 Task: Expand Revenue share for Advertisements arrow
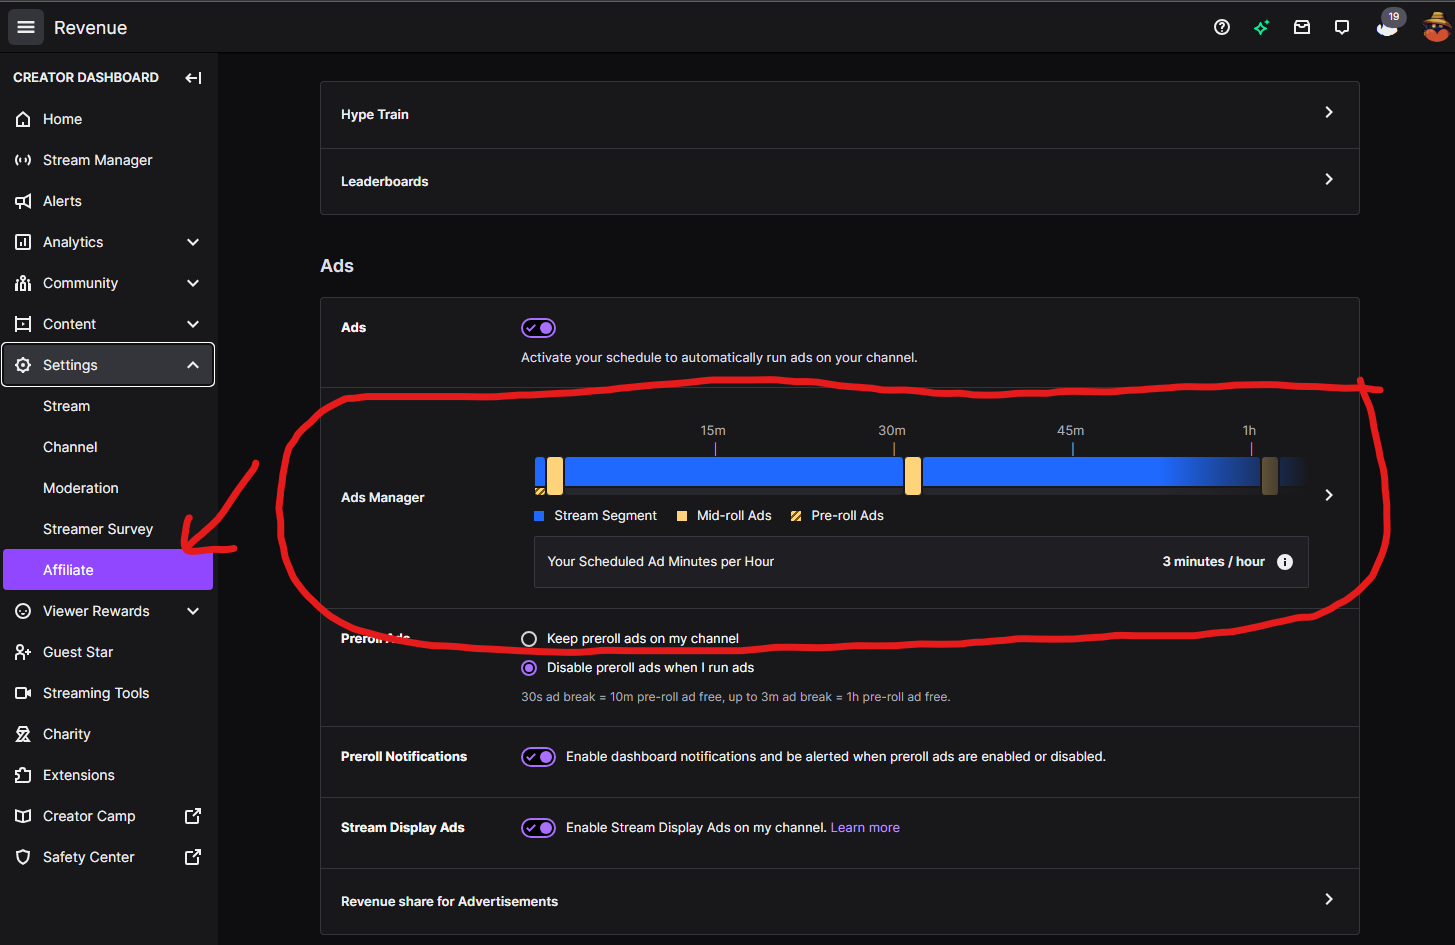(x=1329, y=899)
